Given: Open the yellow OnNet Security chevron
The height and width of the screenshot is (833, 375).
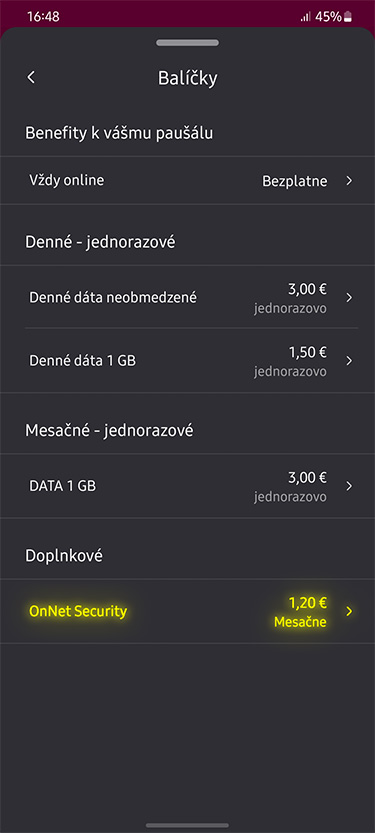Looking at the screenshot, I should click(x=349, y=611).
